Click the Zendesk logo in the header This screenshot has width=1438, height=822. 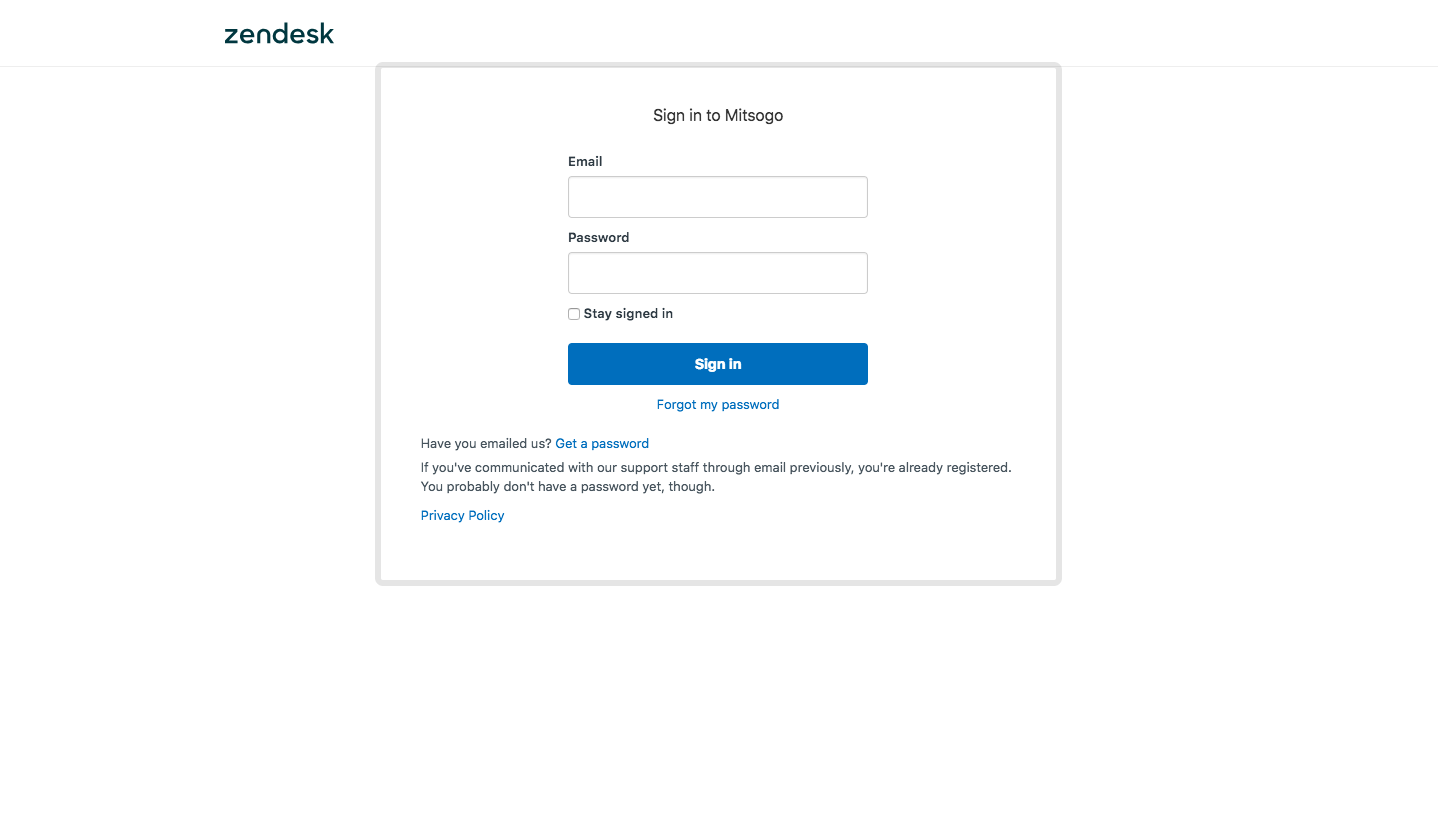279,34
